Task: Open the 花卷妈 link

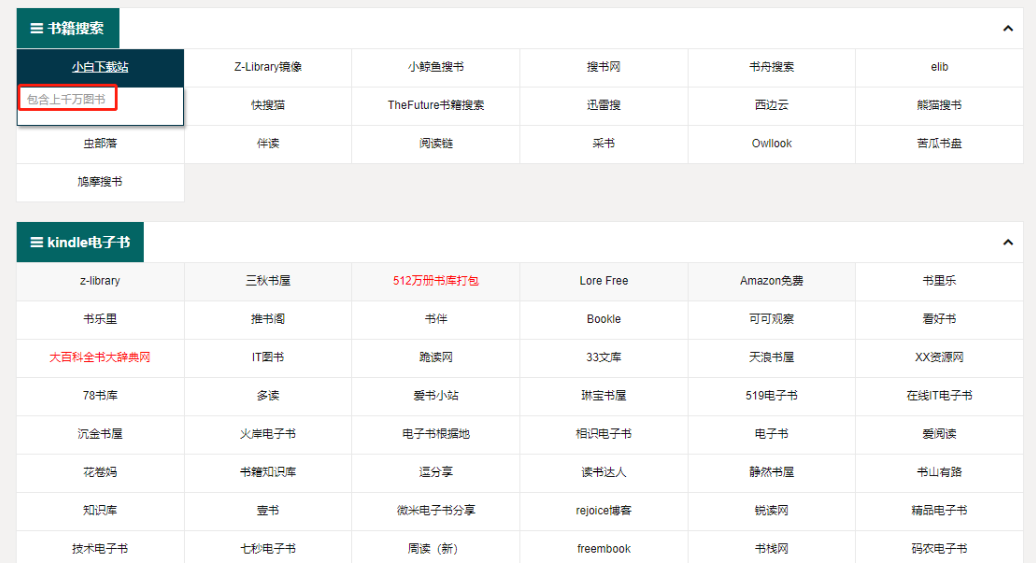Action: point(100,472)
